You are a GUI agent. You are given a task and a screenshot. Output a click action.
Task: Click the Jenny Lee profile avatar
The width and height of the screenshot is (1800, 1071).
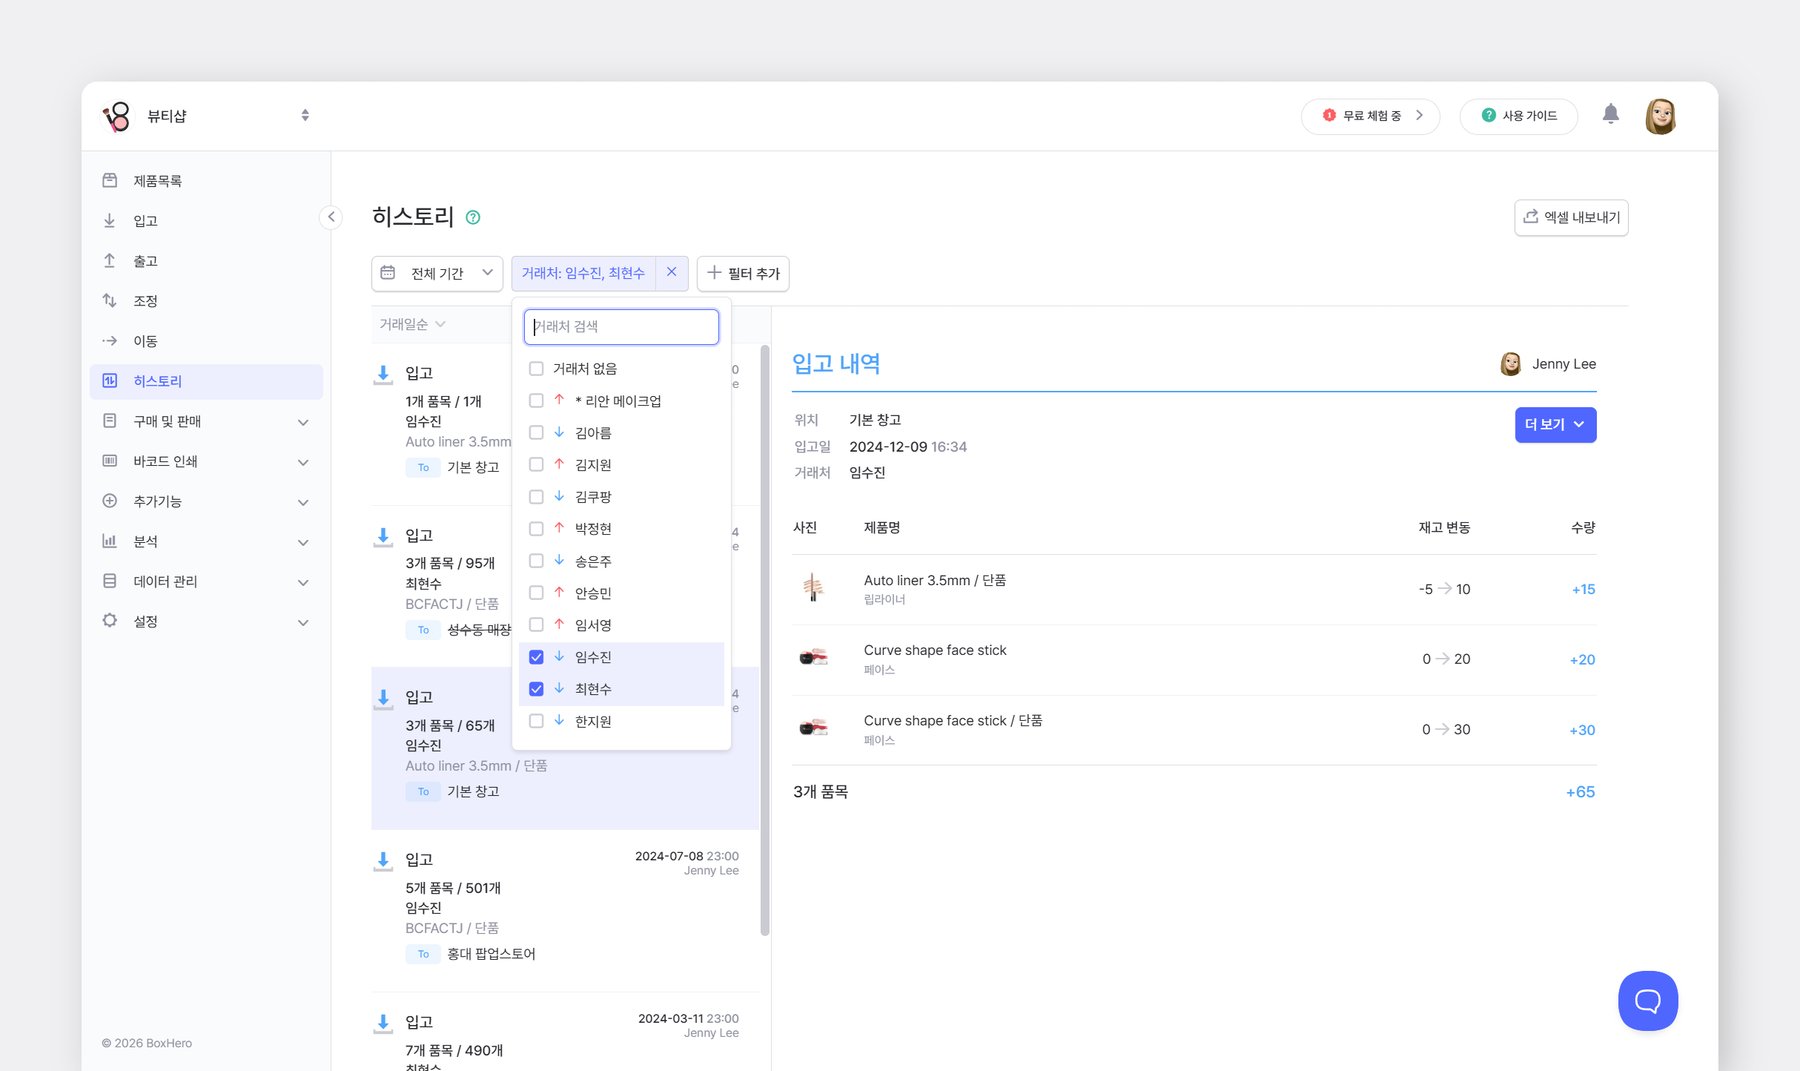coord(1661,115)
